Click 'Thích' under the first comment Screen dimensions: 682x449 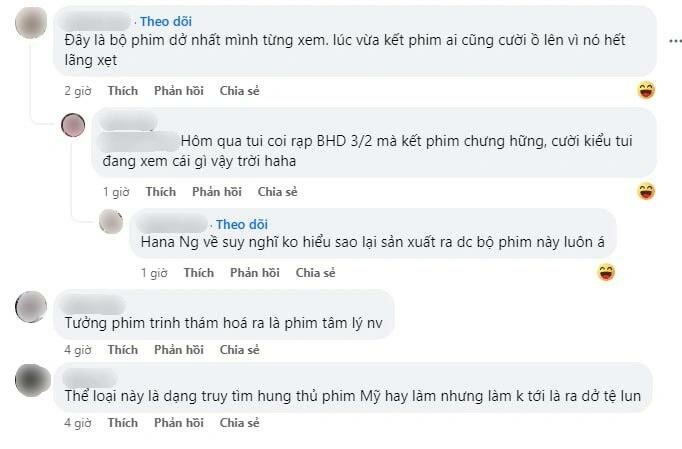coord(123,91)
